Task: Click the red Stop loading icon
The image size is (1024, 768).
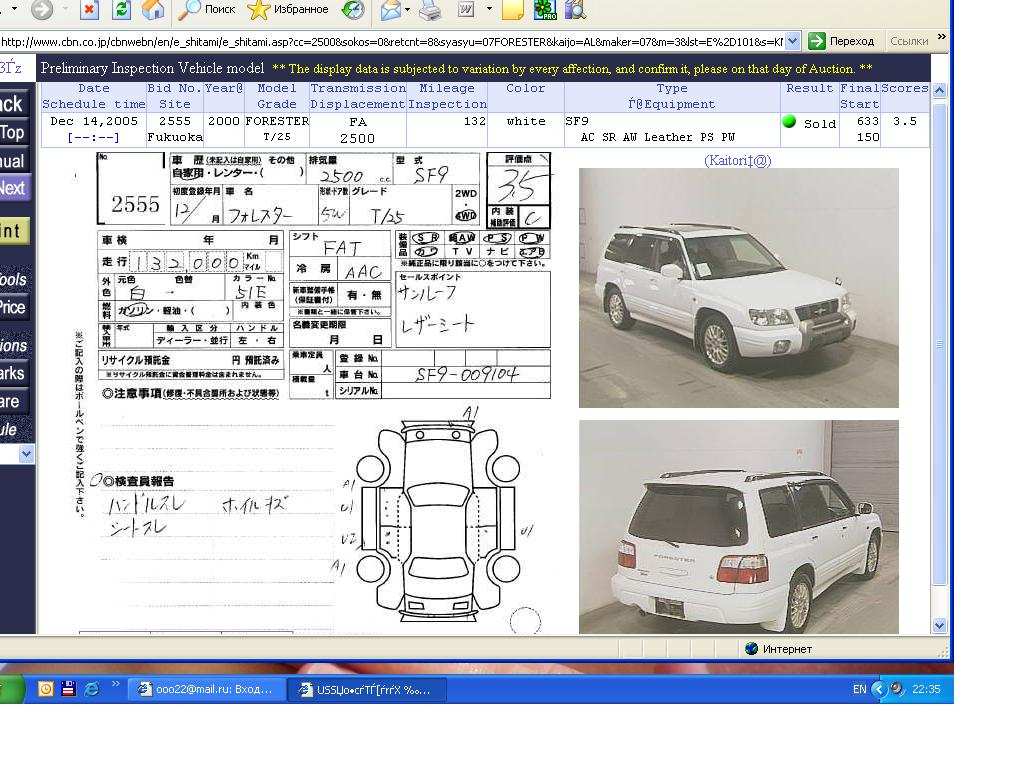Action: click(89, 9)
